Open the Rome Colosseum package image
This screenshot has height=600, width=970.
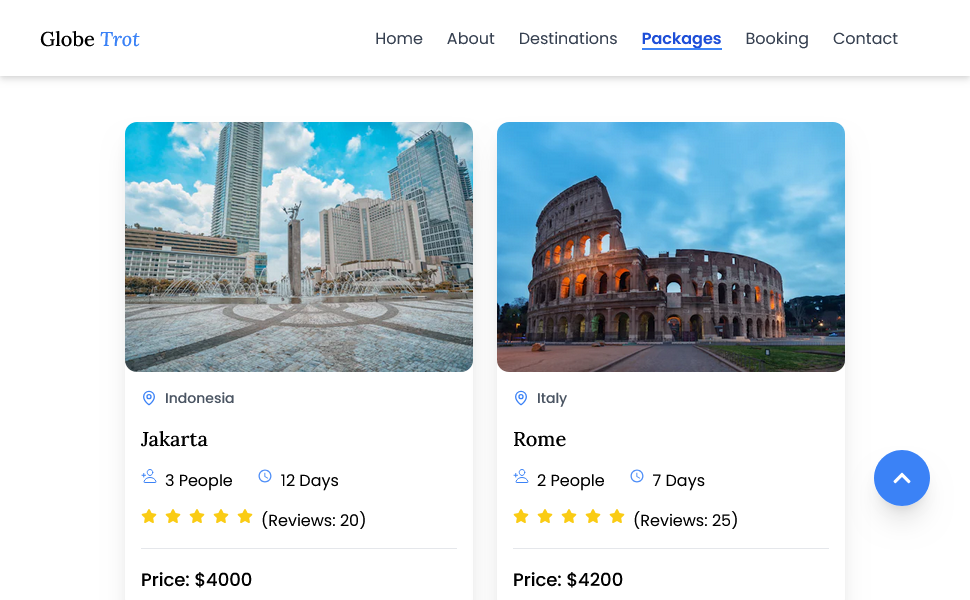tap(671, 247)
